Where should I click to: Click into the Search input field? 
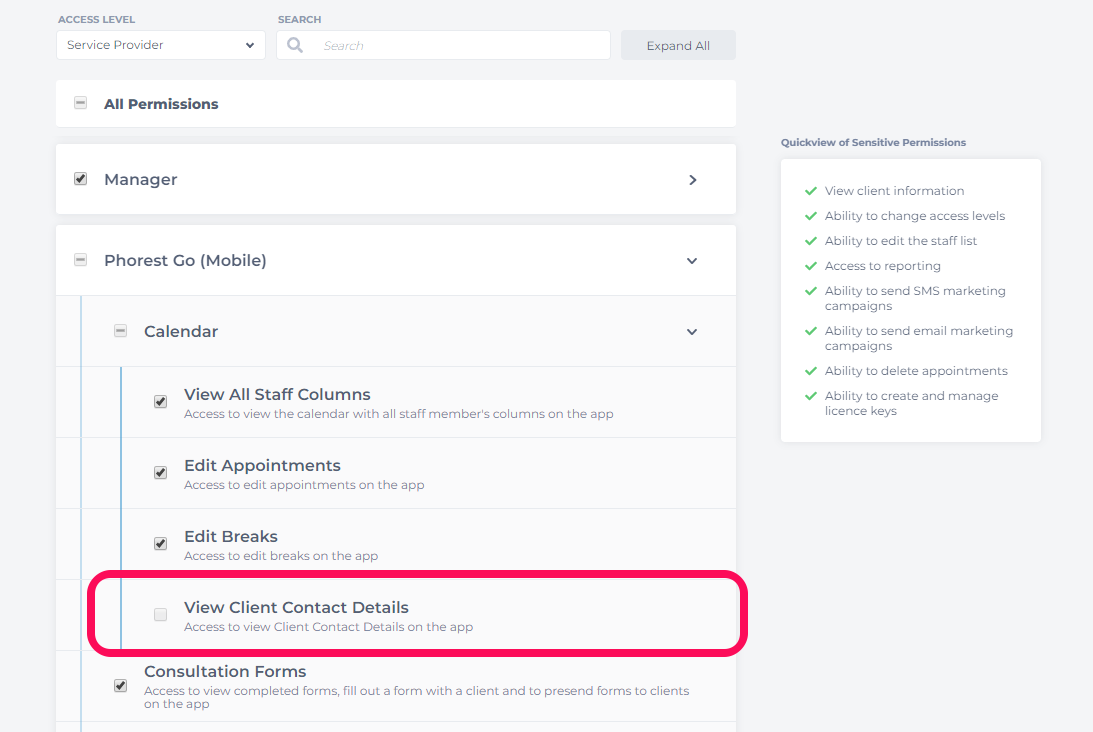coord(443,45)
